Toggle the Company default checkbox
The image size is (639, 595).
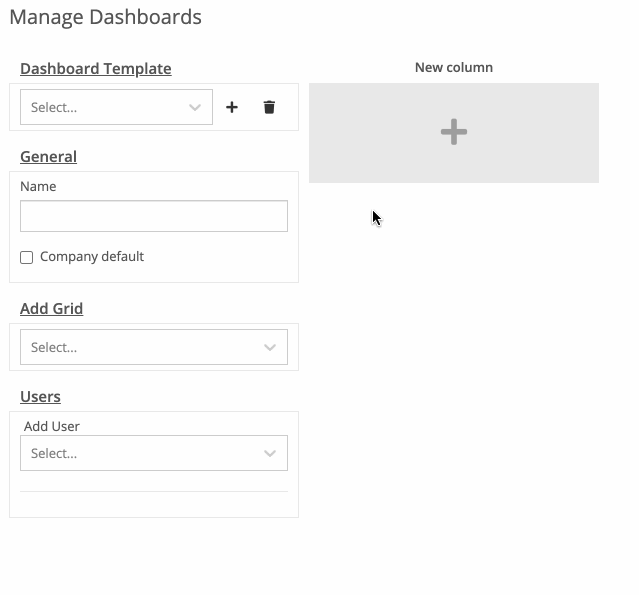[x=26, y=257]
